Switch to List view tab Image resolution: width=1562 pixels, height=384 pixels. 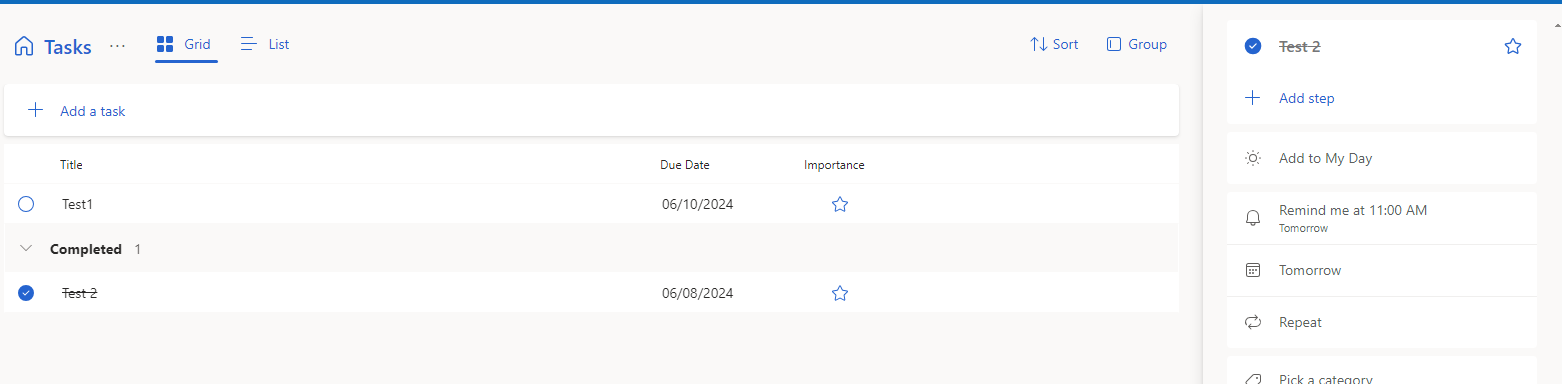coord(265,45)
